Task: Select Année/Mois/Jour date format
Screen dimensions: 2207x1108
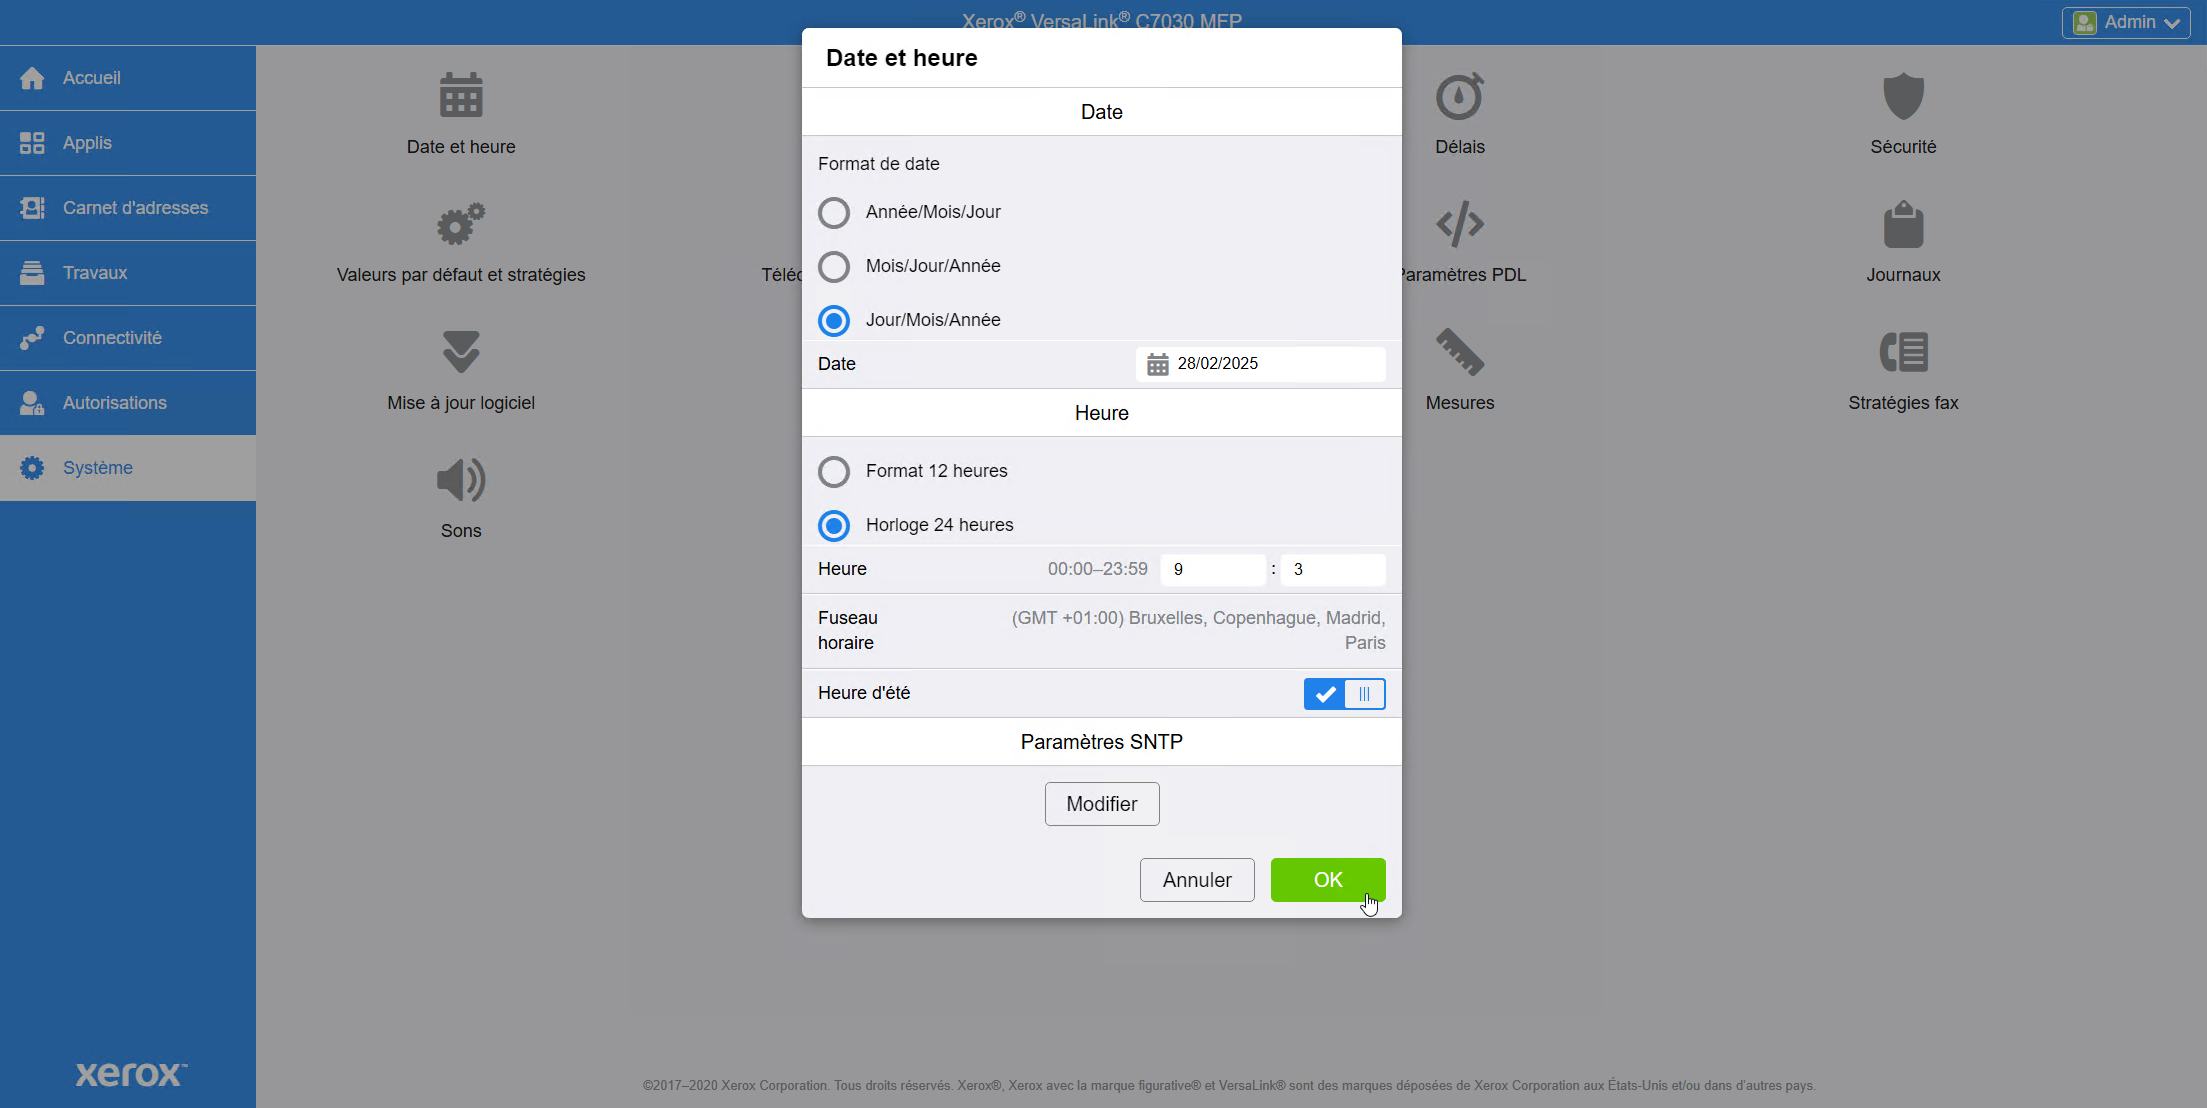Action: 834,213
